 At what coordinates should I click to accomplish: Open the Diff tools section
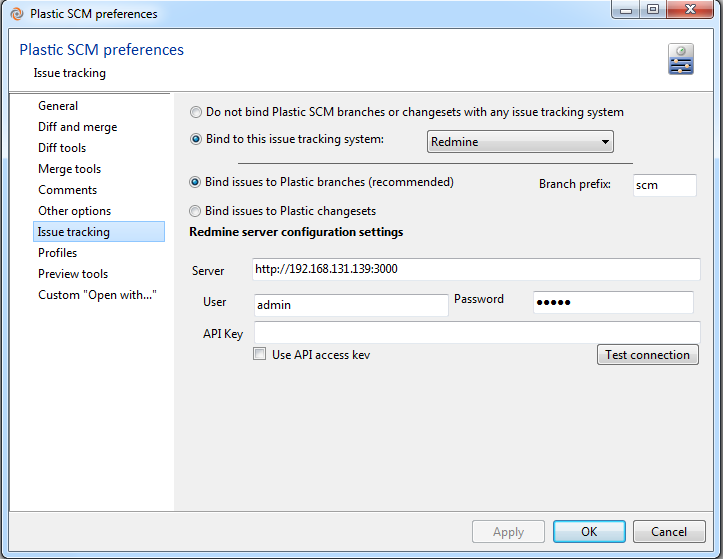coord(62,148)
